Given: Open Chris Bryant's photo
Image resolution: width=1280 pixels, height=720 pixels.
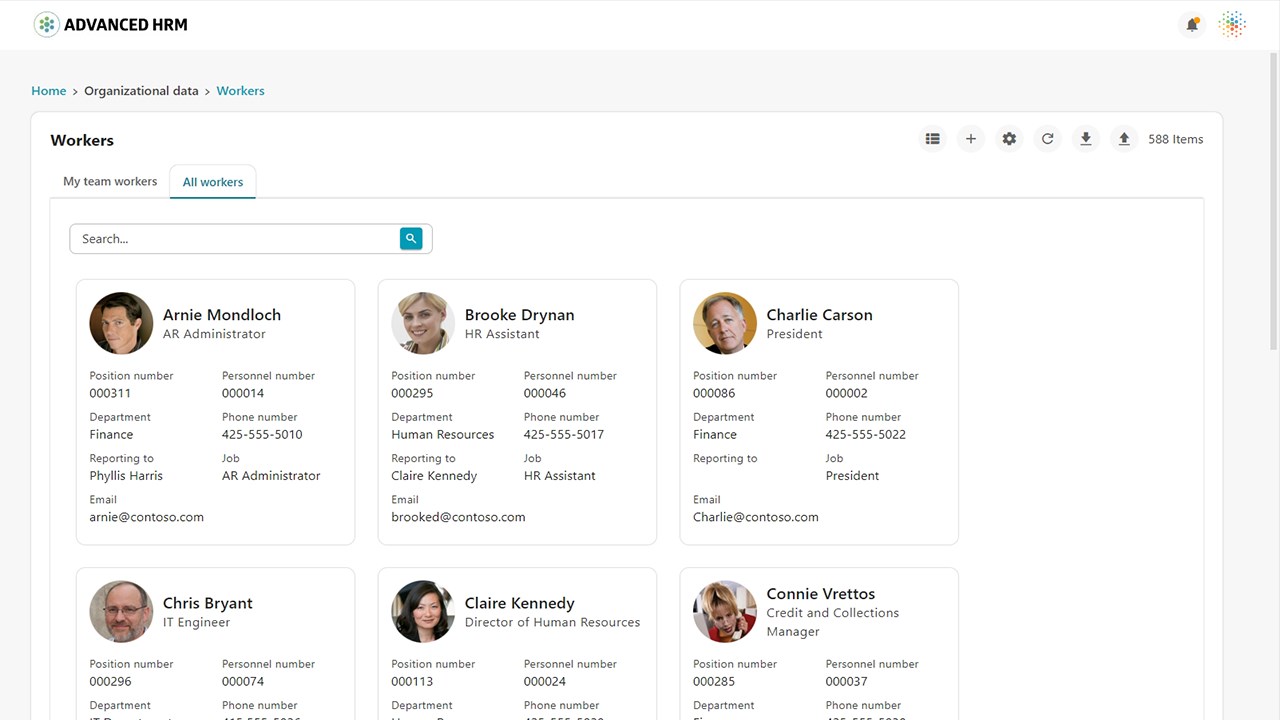Looking at the screenshot, I should click(x=121, y=611).
